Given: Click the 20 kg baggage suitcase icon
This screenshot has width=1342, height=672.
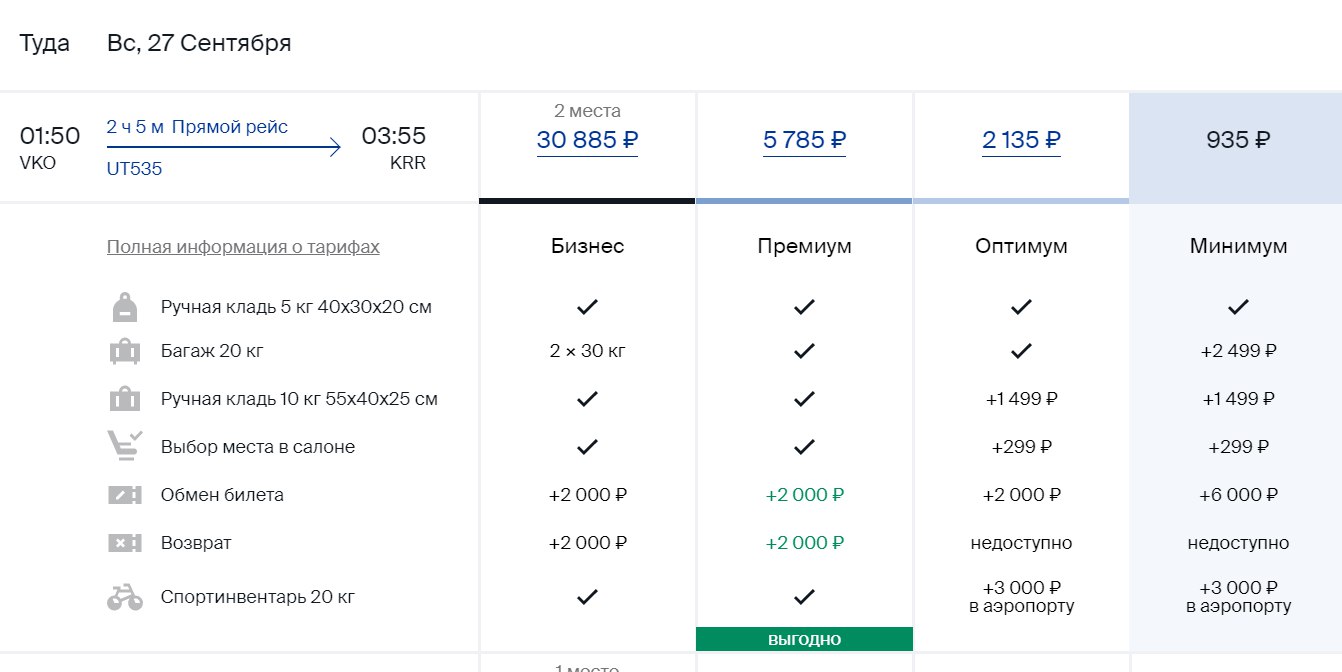Looking at the screenshot, I should tap(125, 352).
